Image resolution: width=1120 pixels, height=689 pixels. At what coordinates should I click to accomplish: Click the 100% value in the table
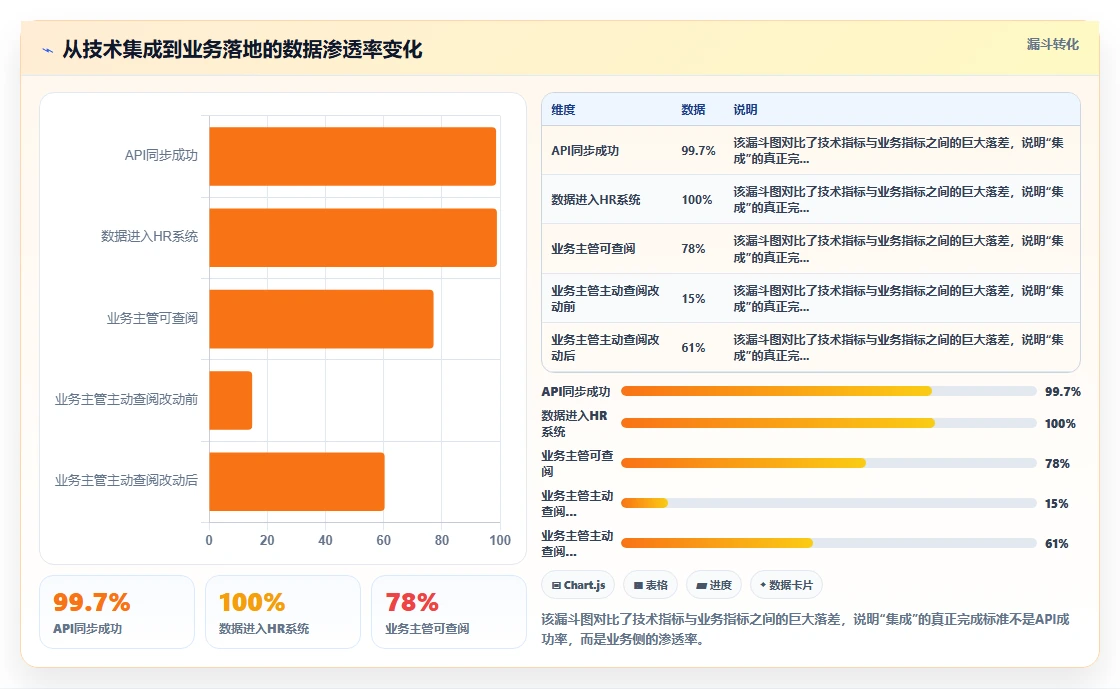pos(696,200)
